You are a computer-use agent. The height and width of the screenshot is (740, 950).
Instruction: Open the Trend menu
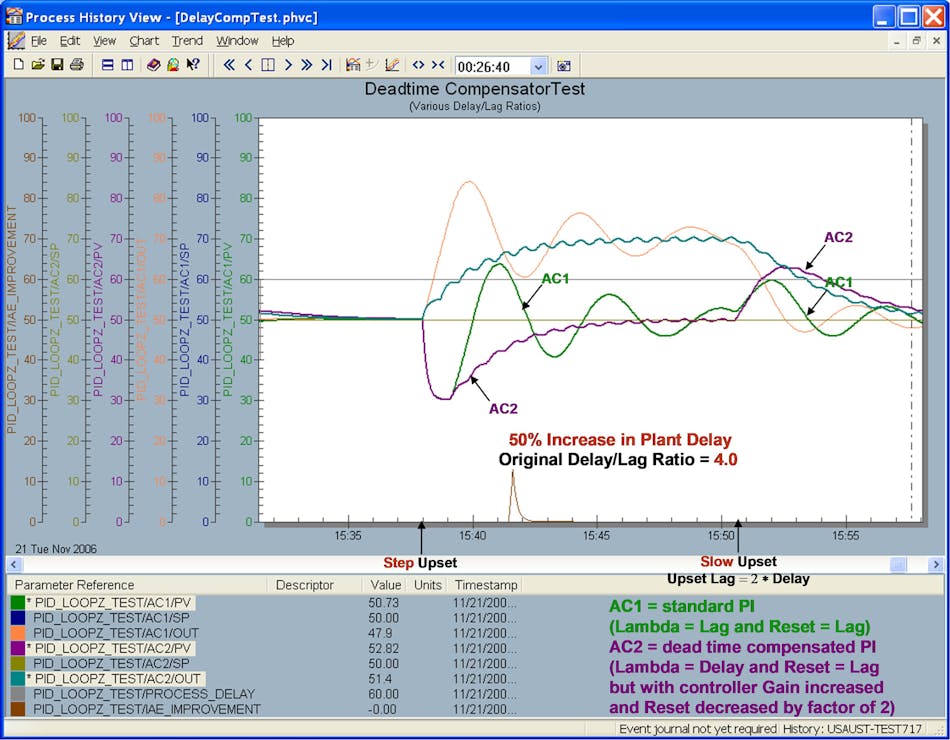187,41
